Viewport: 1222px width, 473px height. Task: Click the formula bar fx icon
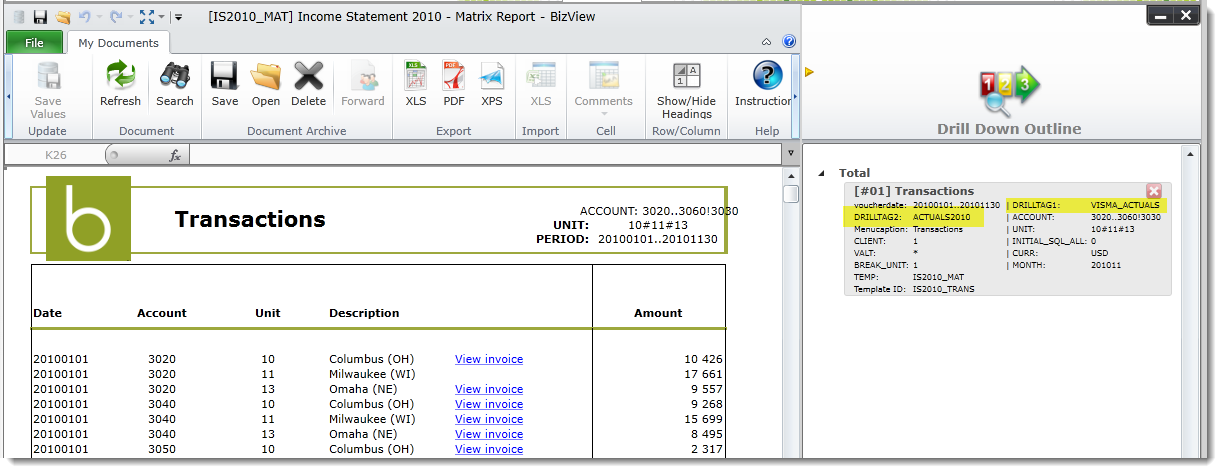tap(174, 155)
